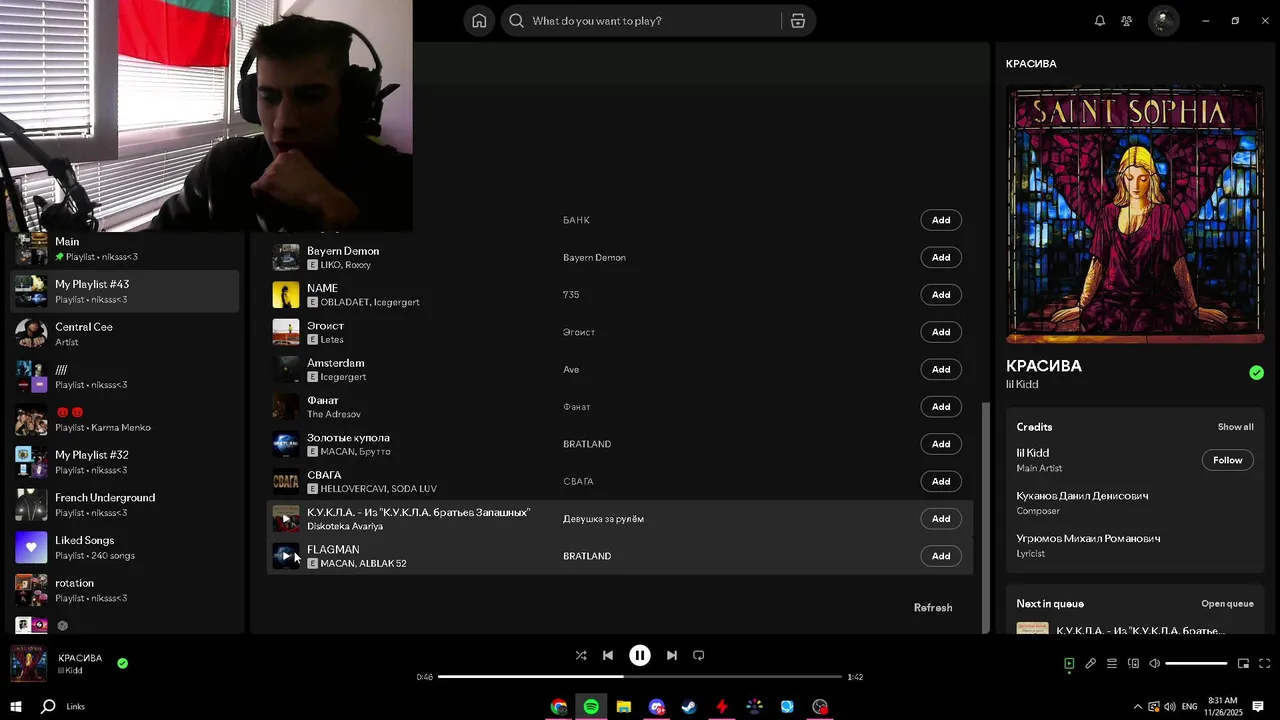Expand system tray hidden icons
Image resolution: width=1280 pixels, height=720 pixels.
(x=1137, y=707)
